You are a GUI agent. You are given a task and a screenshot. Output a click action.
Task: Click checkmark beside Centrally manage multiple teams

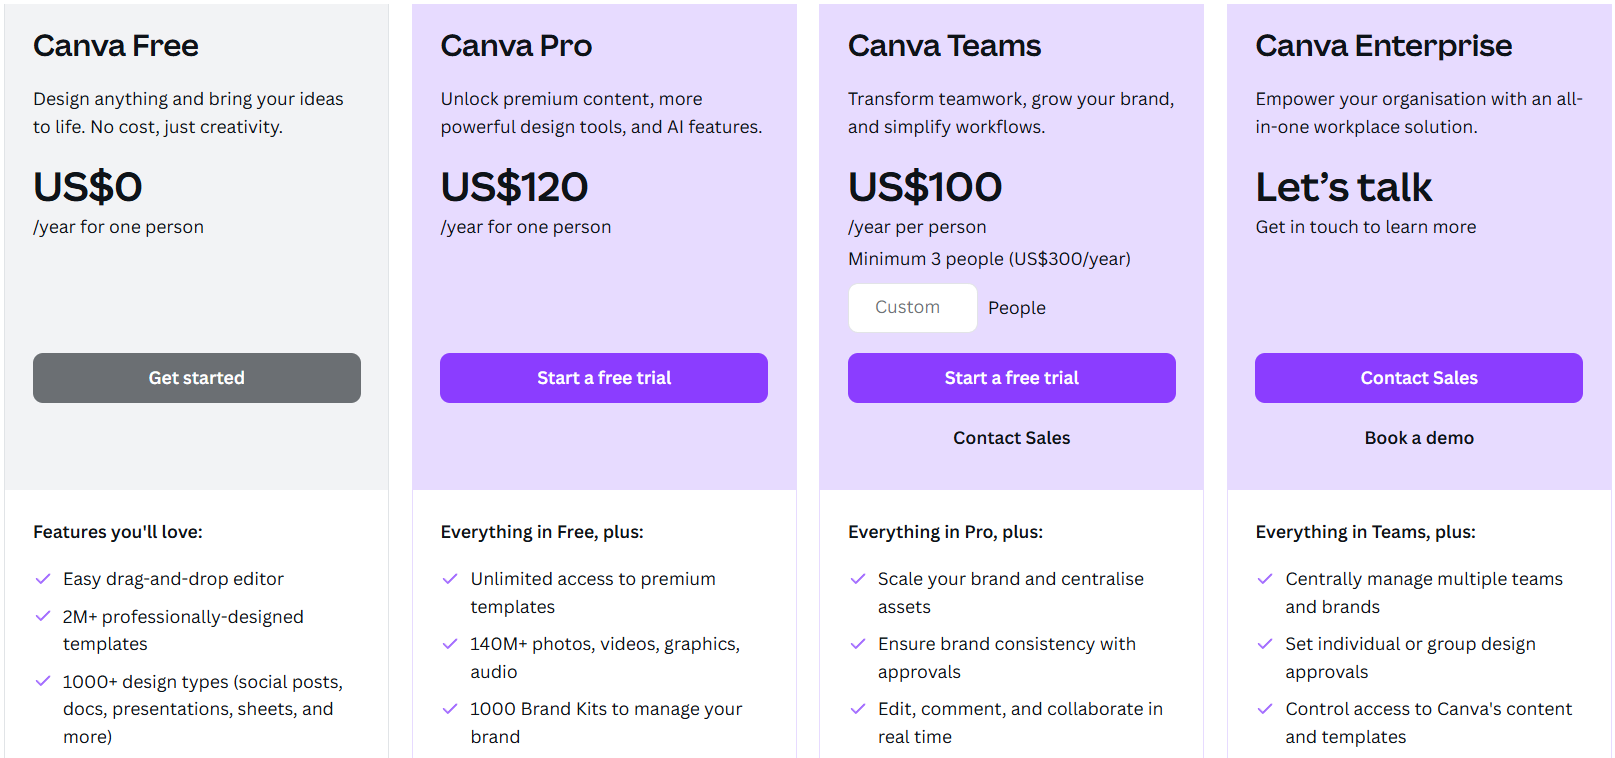(1265, 579)
